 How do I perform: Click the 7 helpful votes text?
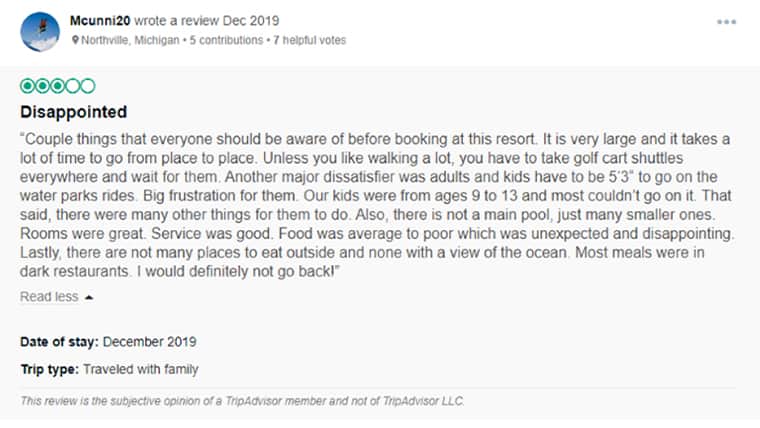coord(309,40)
